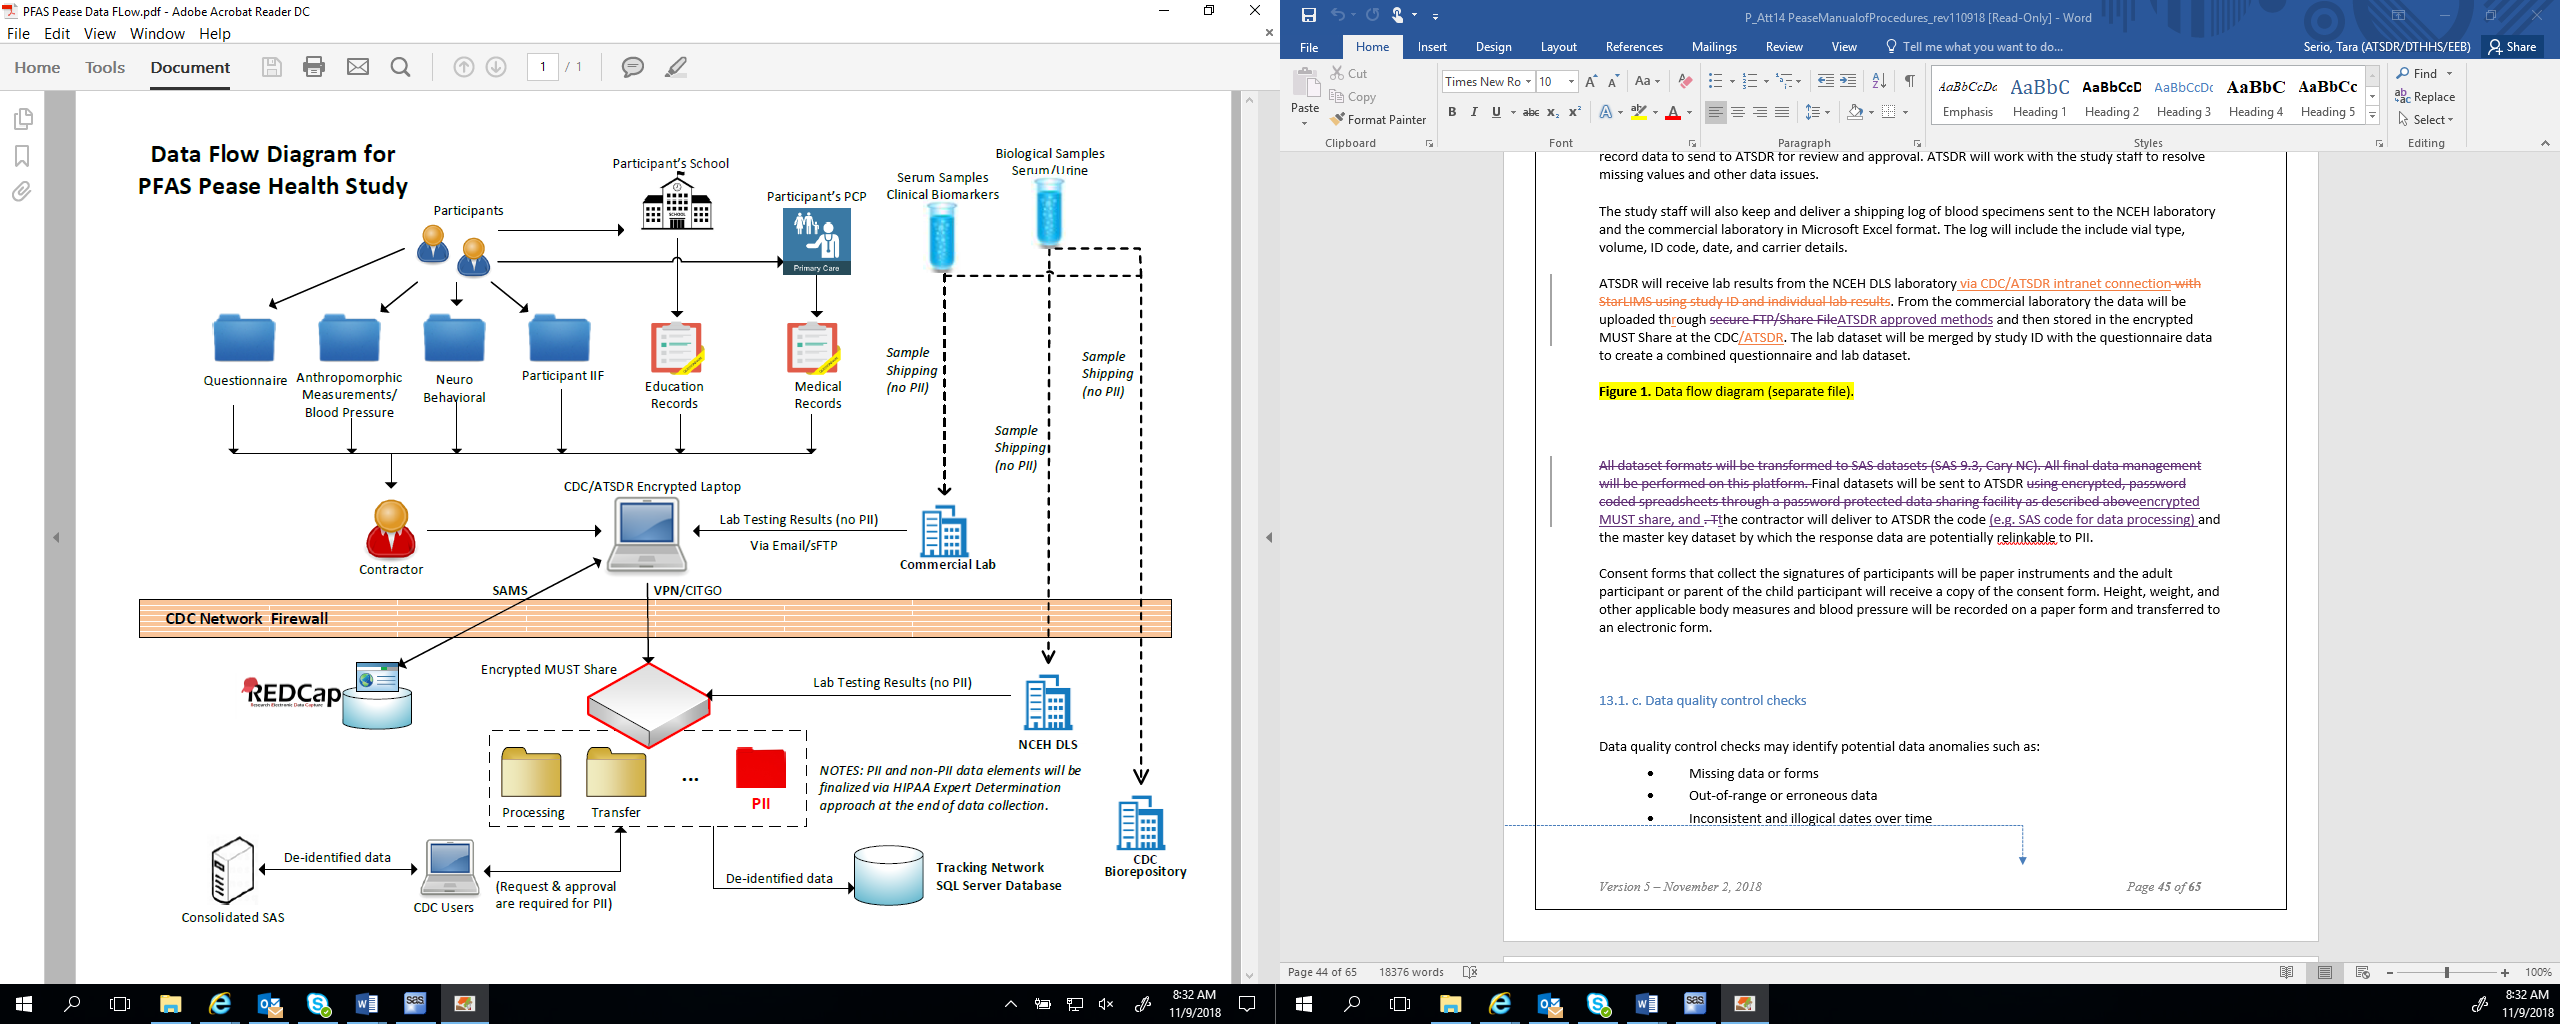Expand the font size dropdown
2560x1024 pixels.
tap(1572, 82)
